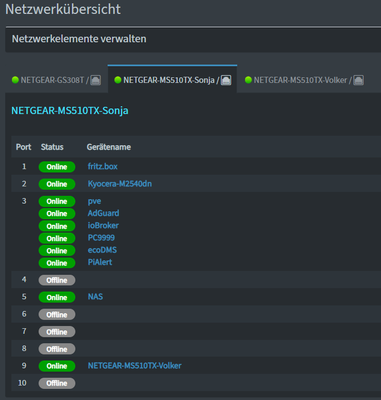Click the Online badge next to PiAlert

click(57, 263)
